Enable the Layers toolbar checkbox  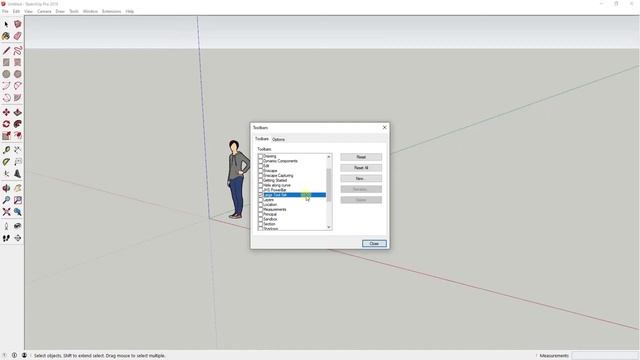pos(260,200)
